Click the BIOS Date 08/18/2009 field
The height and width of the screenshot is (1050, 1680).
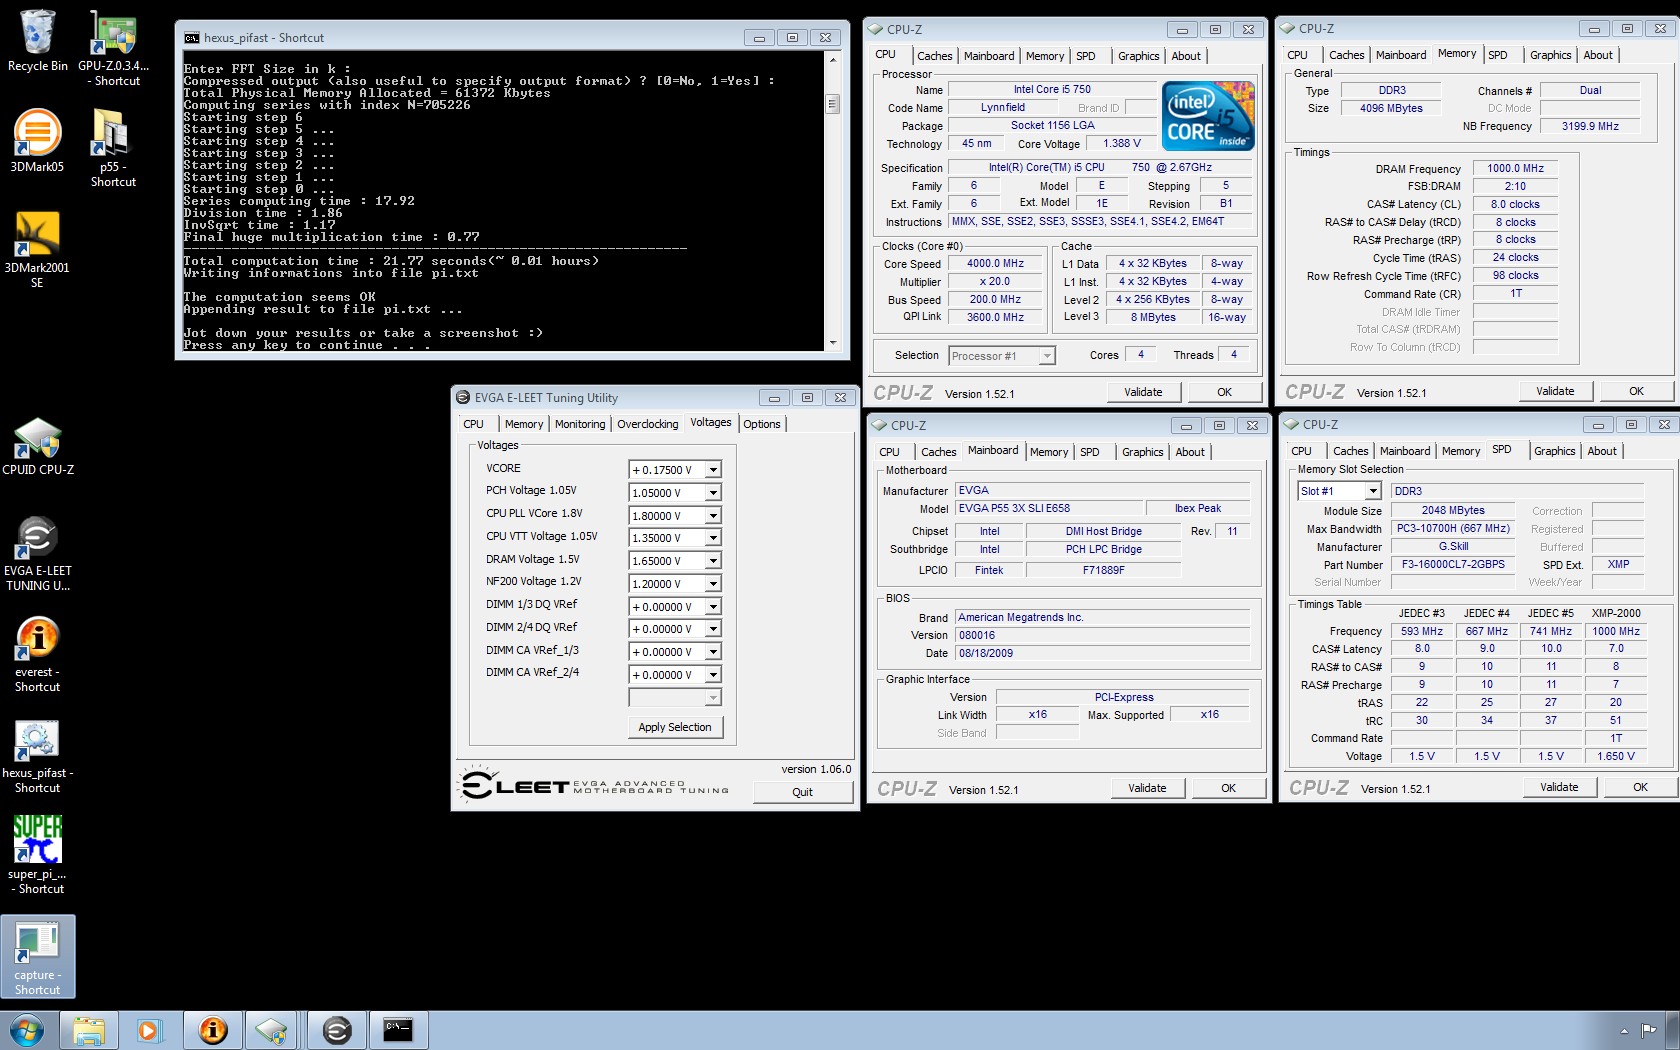[x=1102, y=653]
